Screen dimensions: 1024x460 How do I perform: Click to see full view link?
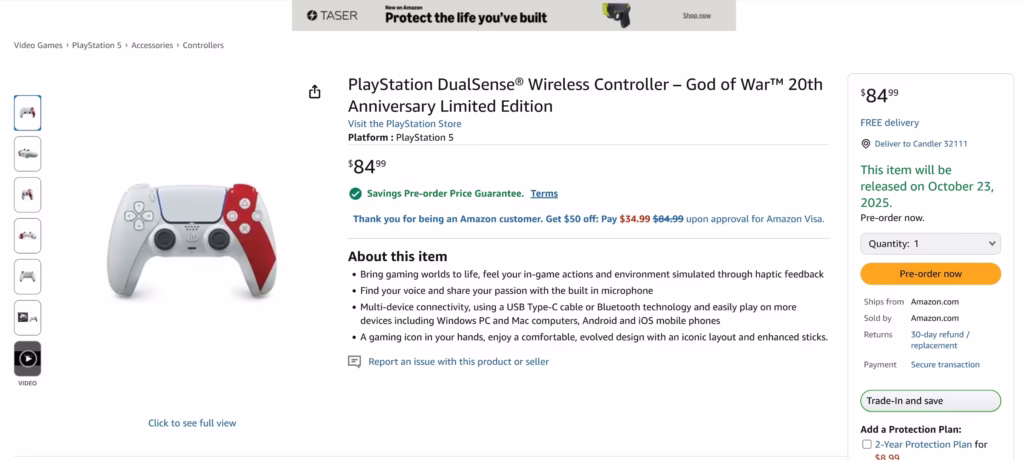coord(192,423)
